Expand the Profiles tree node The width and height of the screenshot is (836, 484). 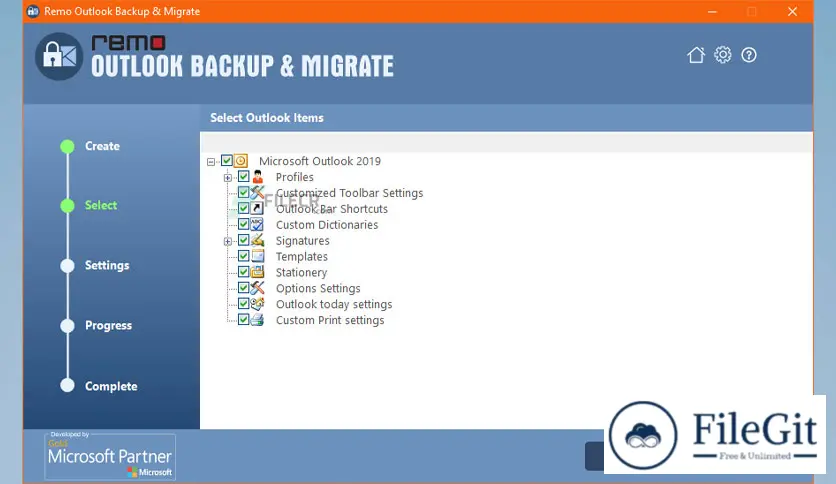[x=228, y=178]
